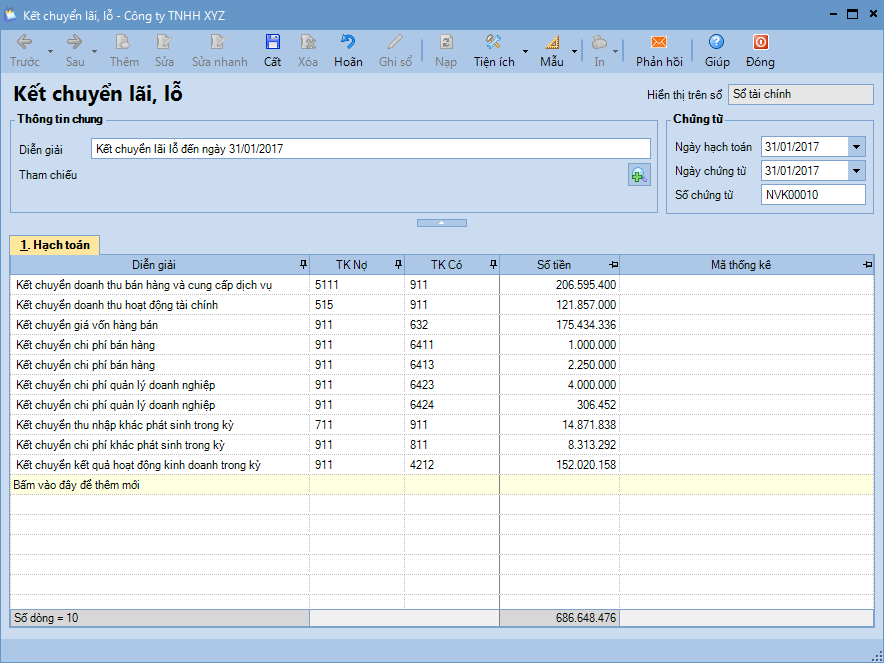Click the Phản hồi feedback envelope icon
The height and width of the screenshot is (663, 884).
pos(658,42)
